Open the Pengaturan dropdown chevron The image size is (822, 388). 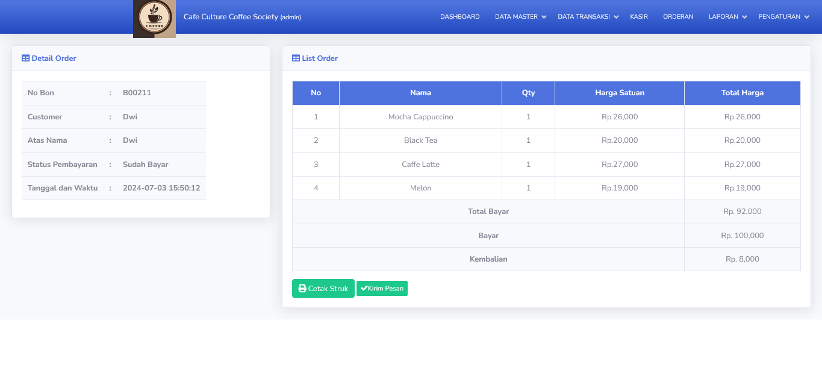[x=806, y=17]
